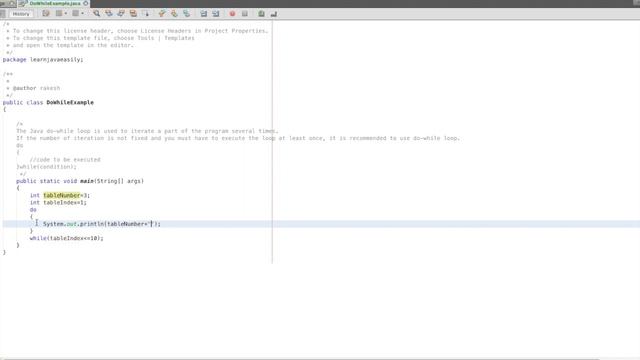Close the DoWhileExample.java tab
Image resolution: width=640 pixels, height=360 pixels.
pyautogui.click(x=86, y=3)
